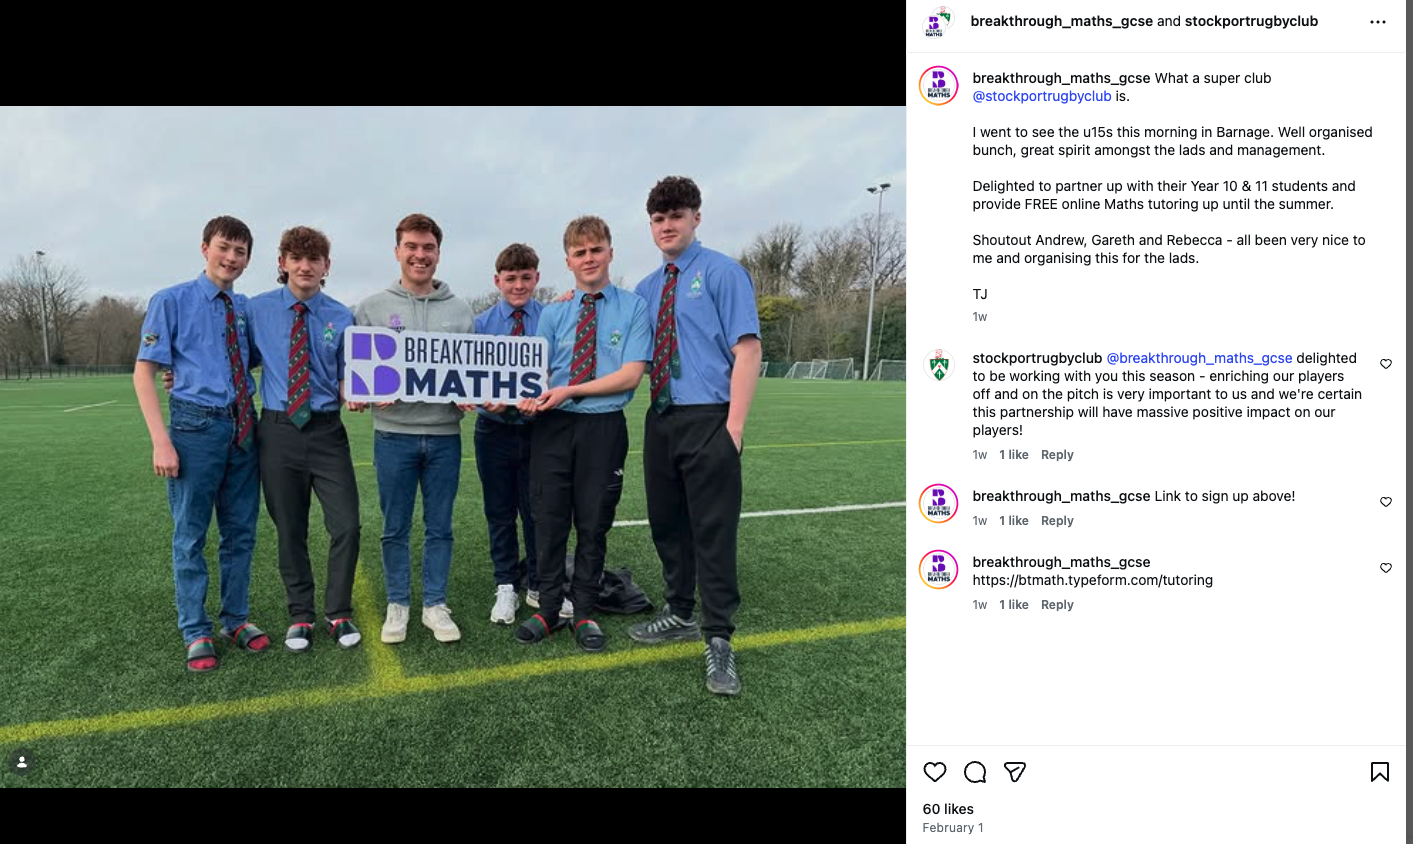Viewport: 1413px width, 844px height.
Task: Like the stockportrugbyclub comment
Action: pyautogui.click(x=1386, y=364)
